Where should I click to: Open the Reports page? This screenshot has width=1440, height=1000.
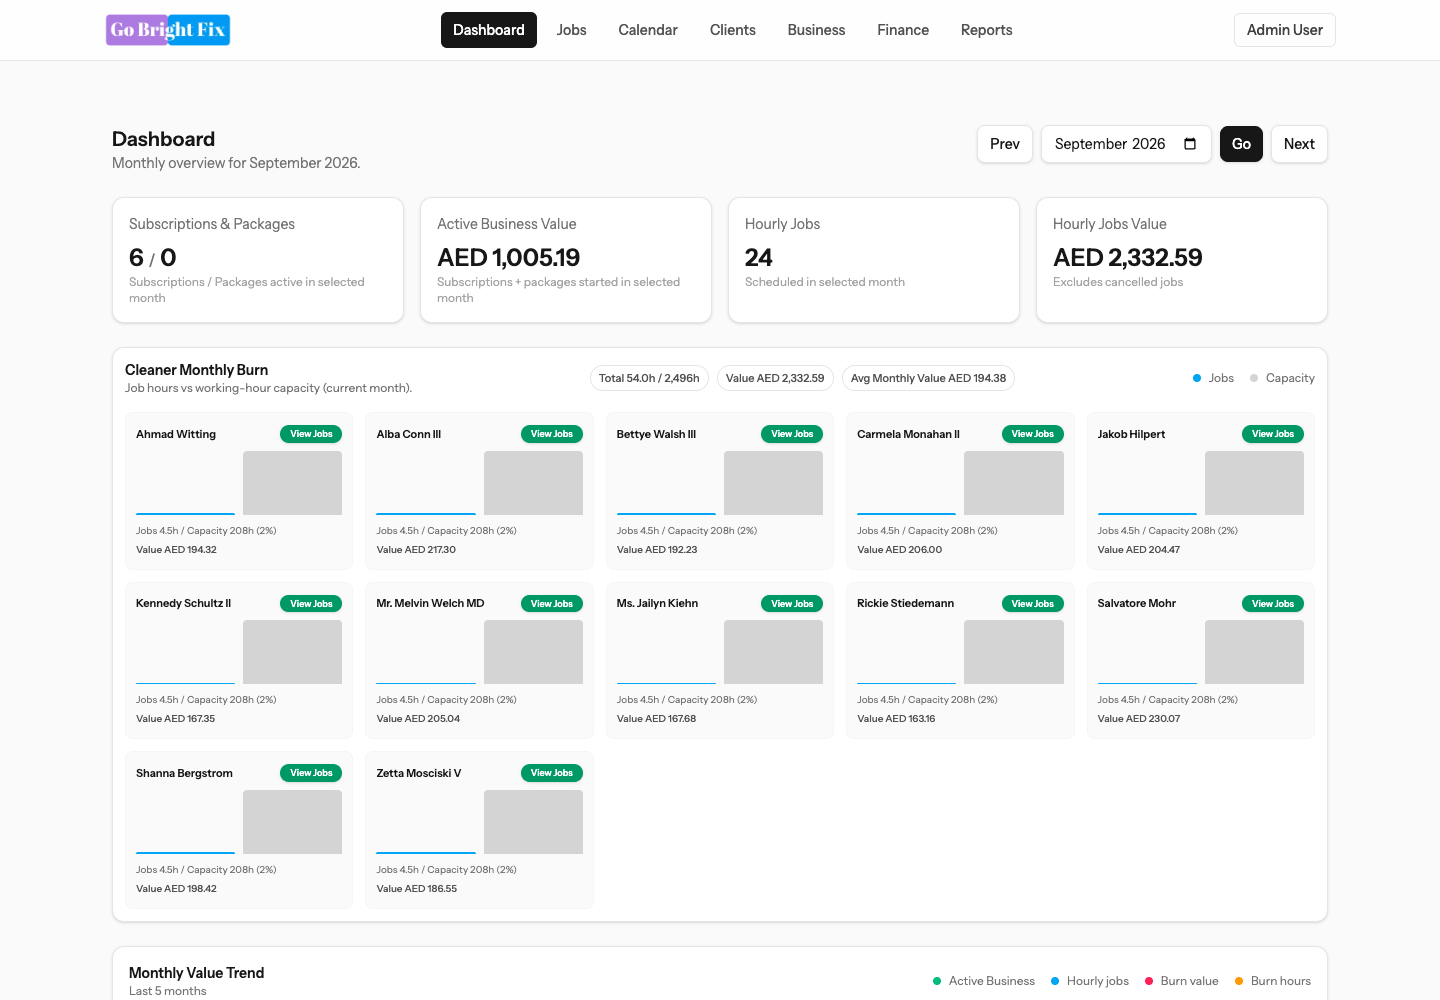click(x=986, y=30)
